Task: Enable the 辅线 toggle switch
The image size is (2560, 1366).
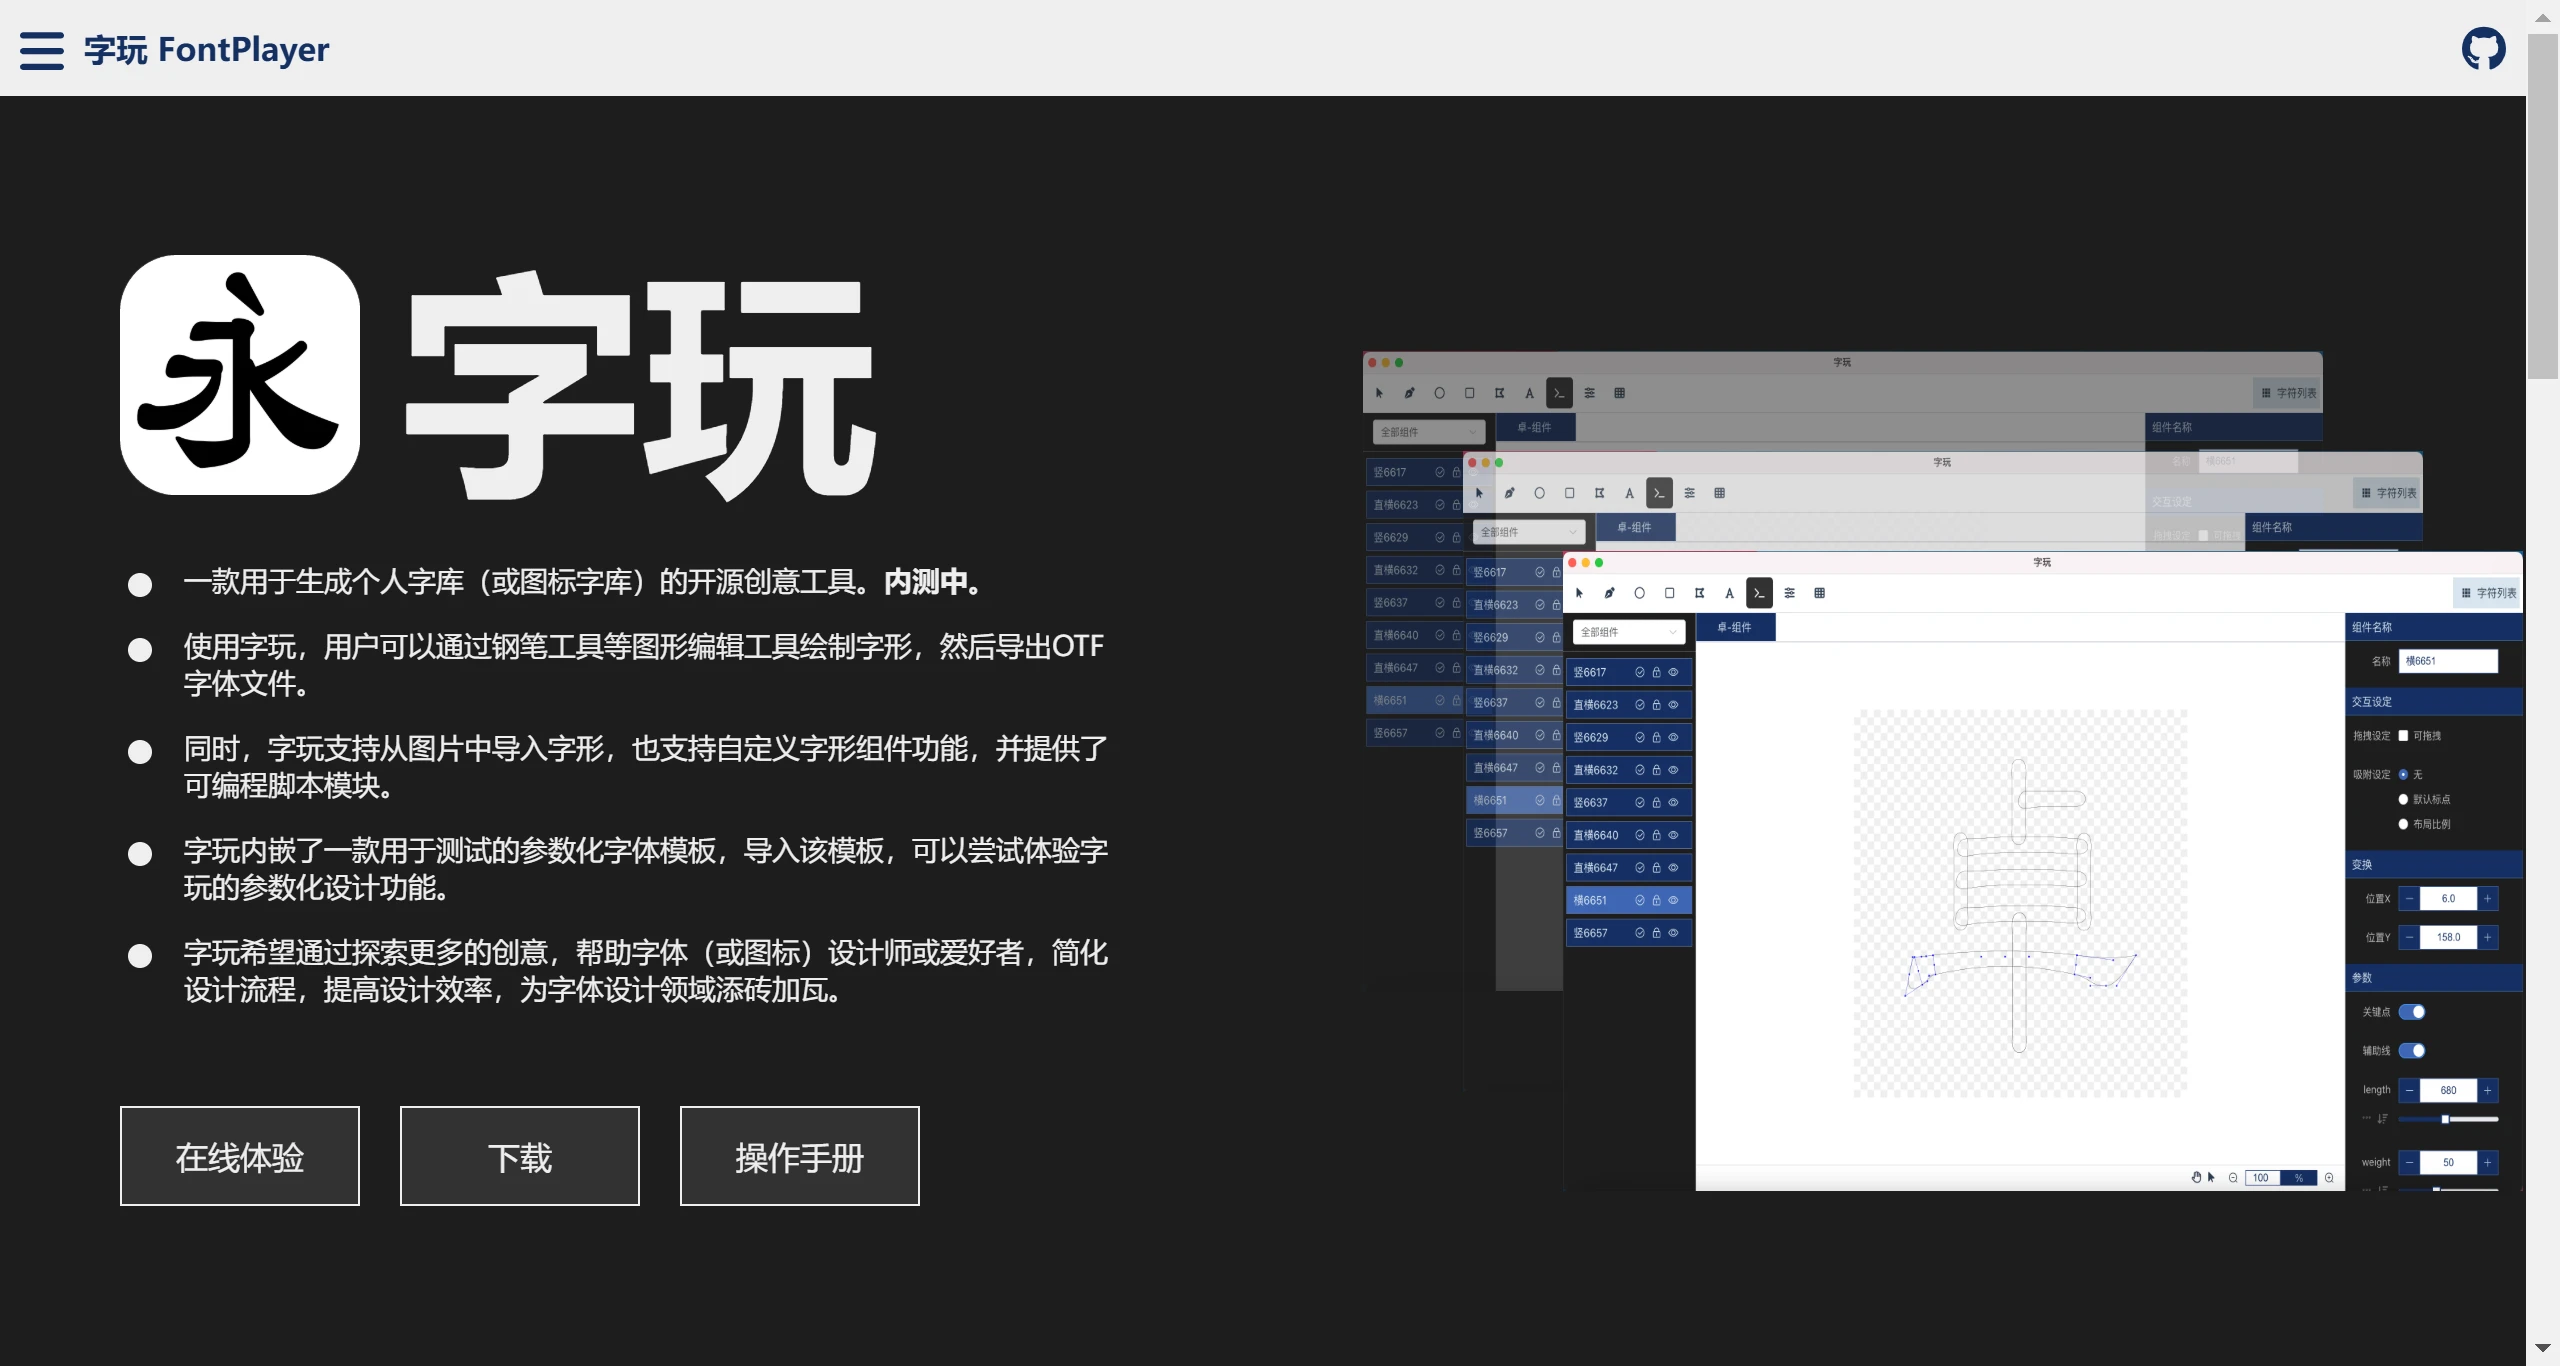Action: point(2421,1051)
